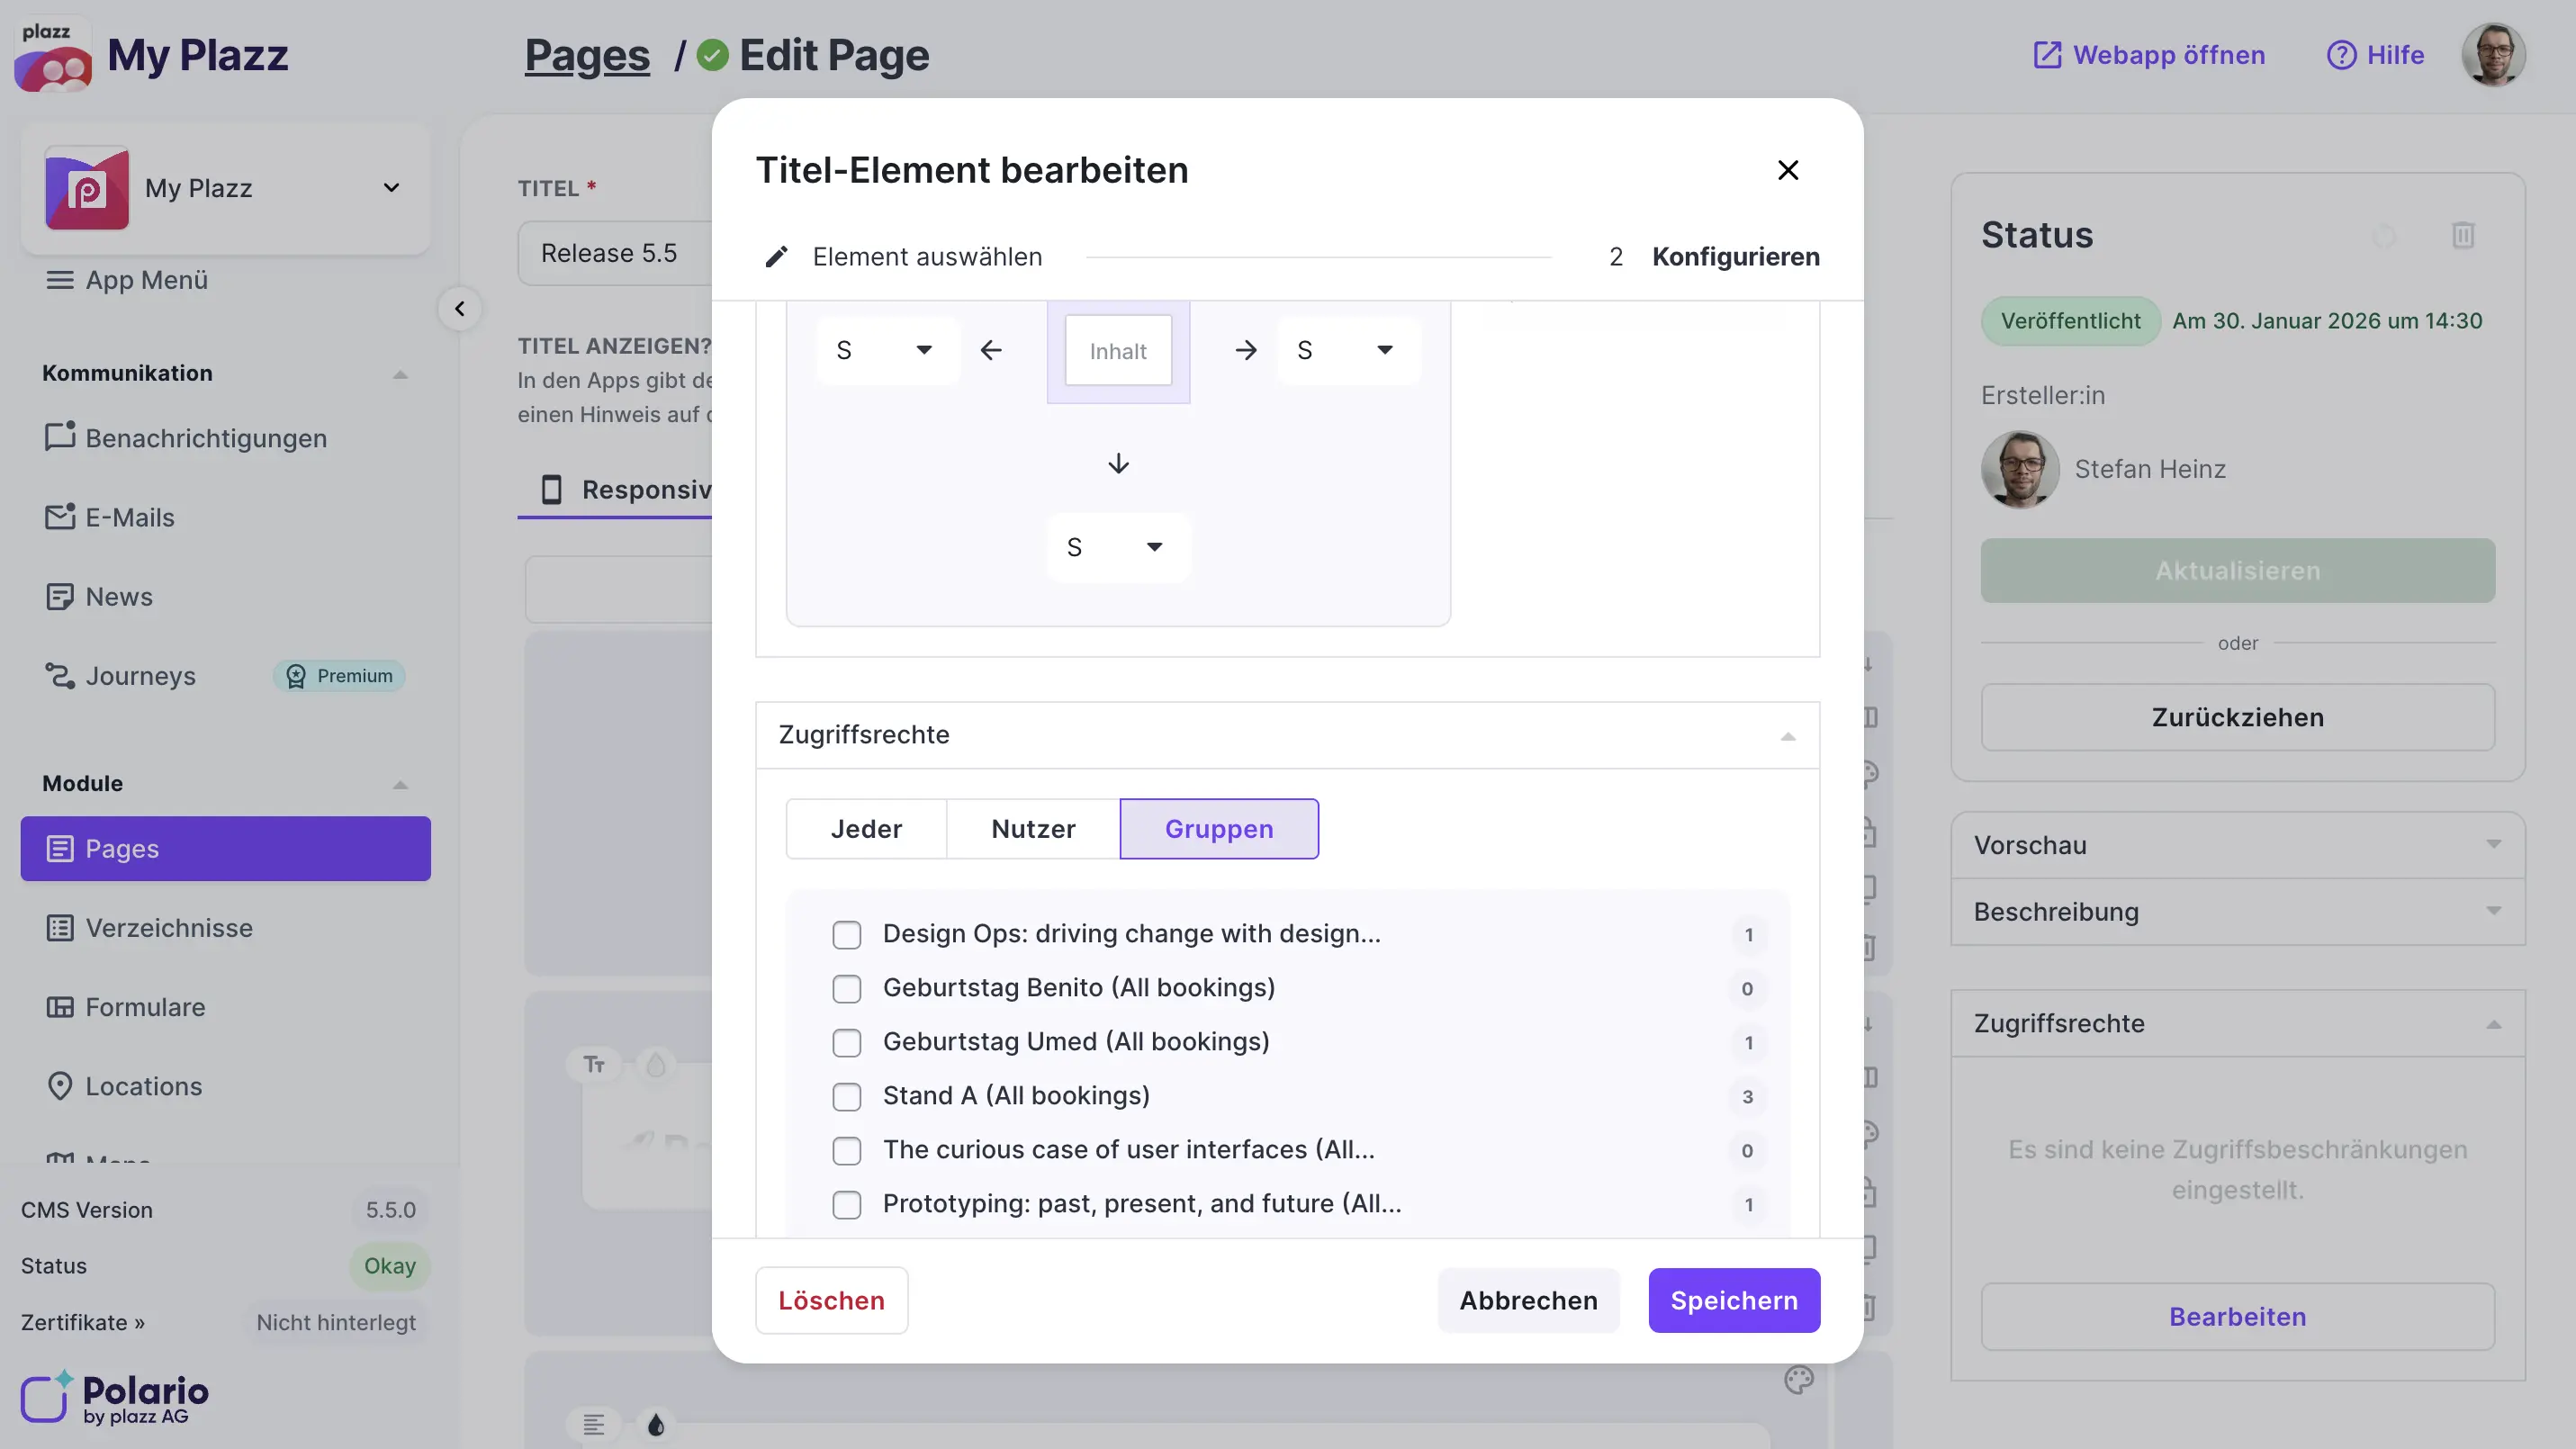Click the palette icon below the dialog

pyautogui.click(x=1798, y=1381)
